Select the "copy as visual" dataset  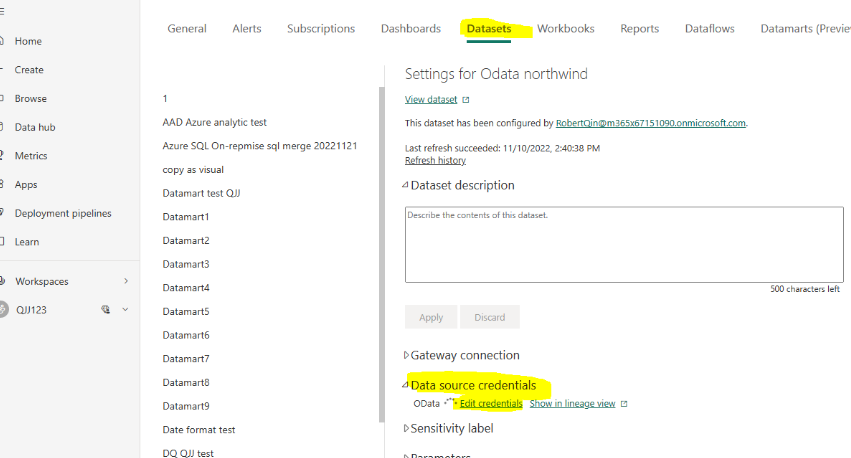pos(193,170)
